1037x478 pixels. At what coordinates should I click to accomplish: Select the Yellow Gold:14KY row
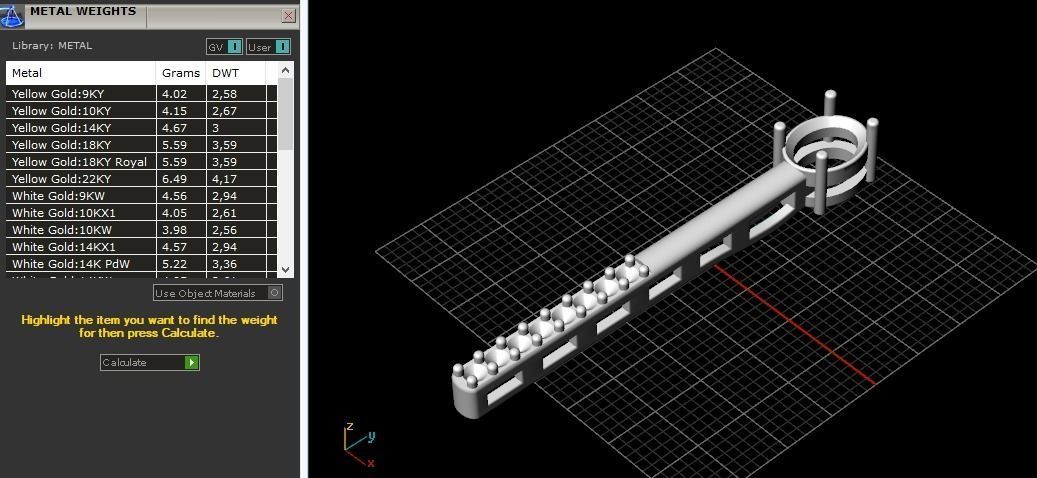pyautogui.click(x=142, y=128)
